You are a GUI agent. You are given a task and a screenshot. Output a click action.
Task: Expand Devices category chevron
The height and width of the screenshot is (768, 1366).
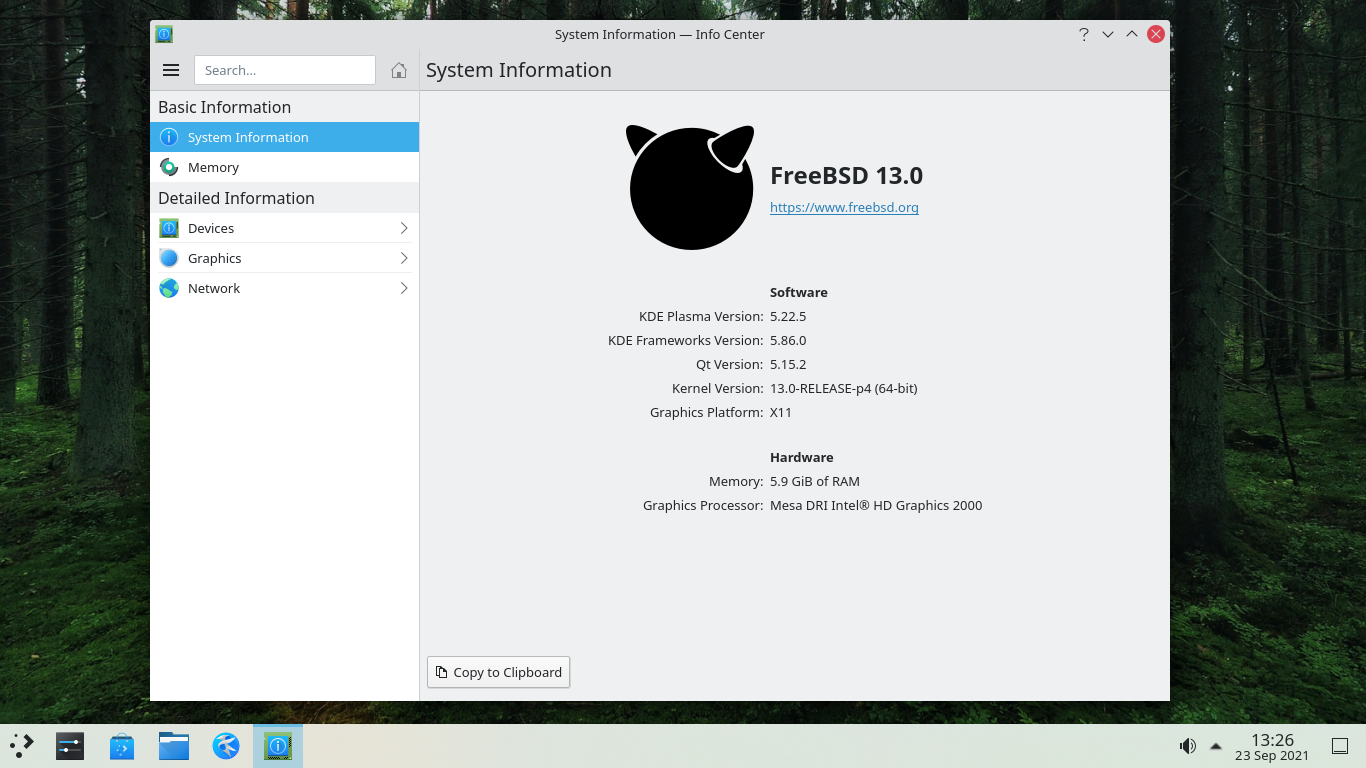coord(404,228)
